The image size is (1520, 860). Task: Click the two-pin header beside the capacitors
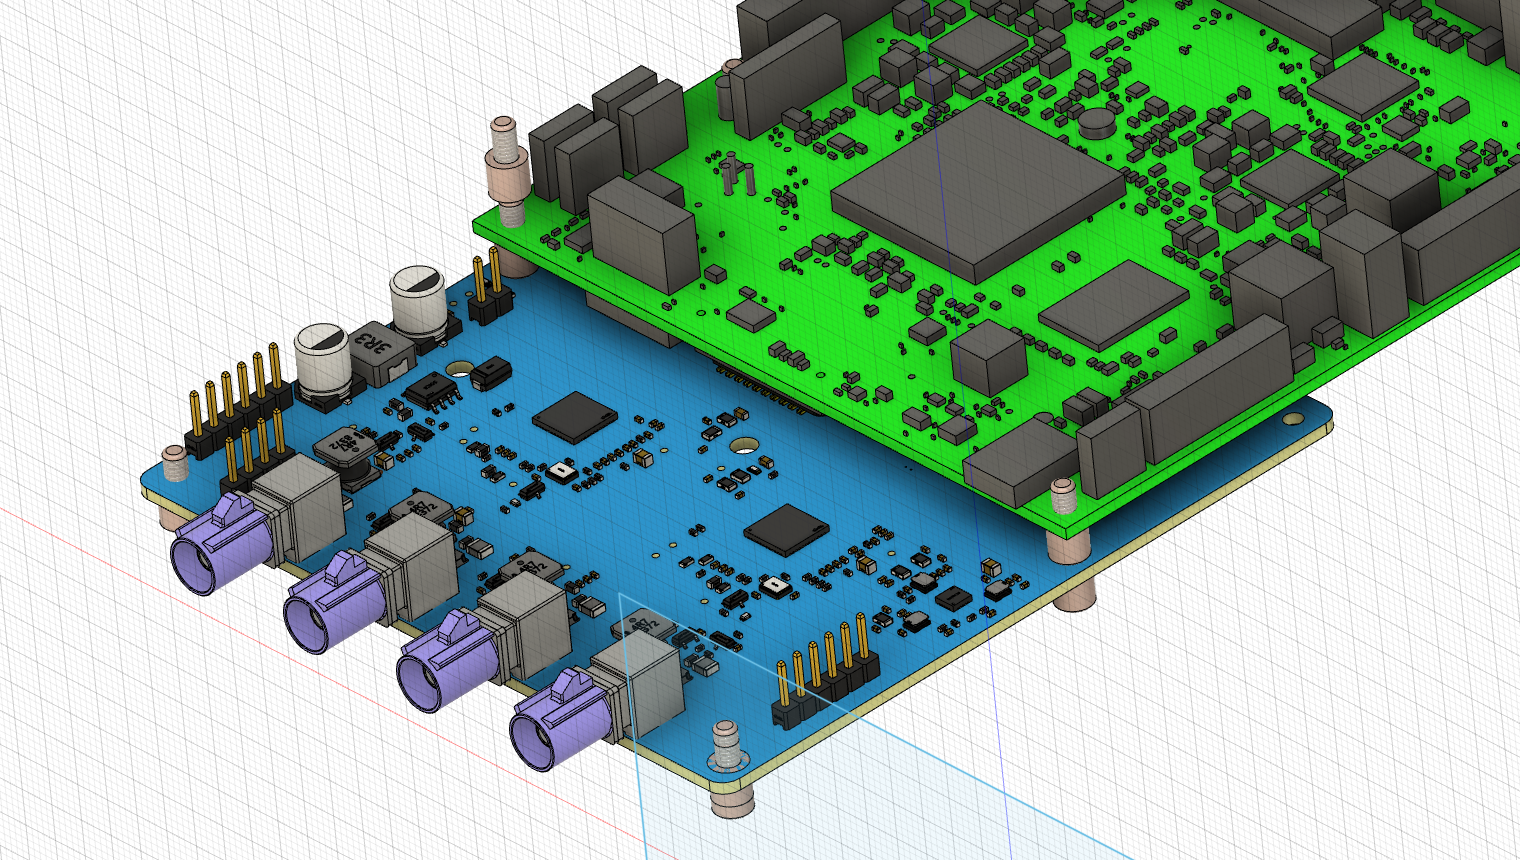(x=489, y=291)
